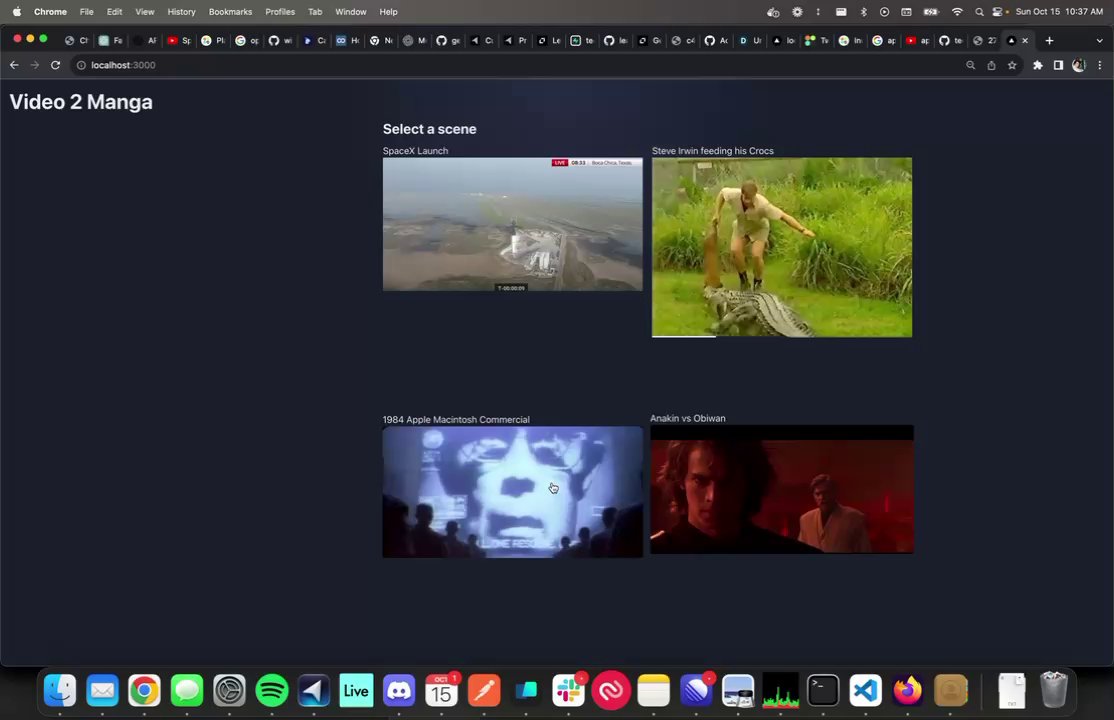
Task: Open Messages from the dock
Action: pos(187,690)
